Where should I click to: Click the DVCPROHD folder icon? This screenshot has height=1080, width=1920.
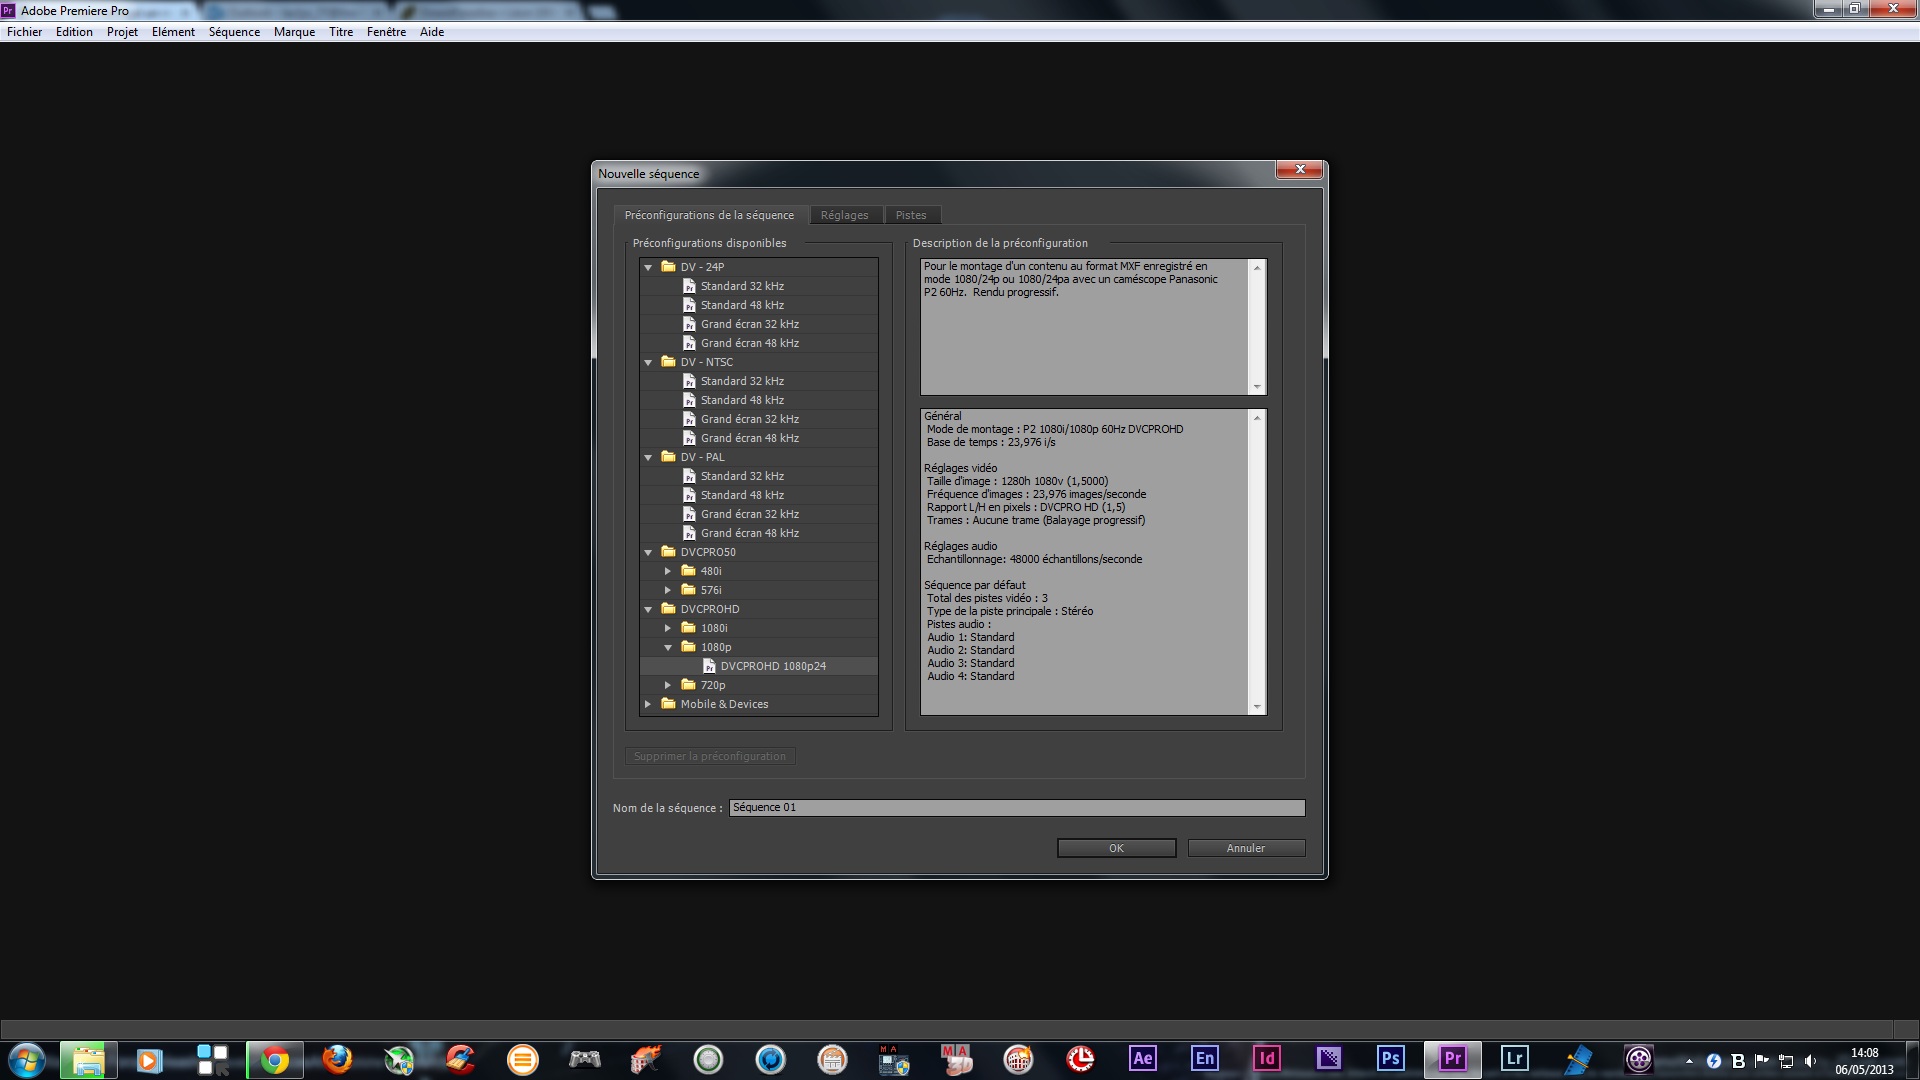pyautogui.click(x=669, y=608)
